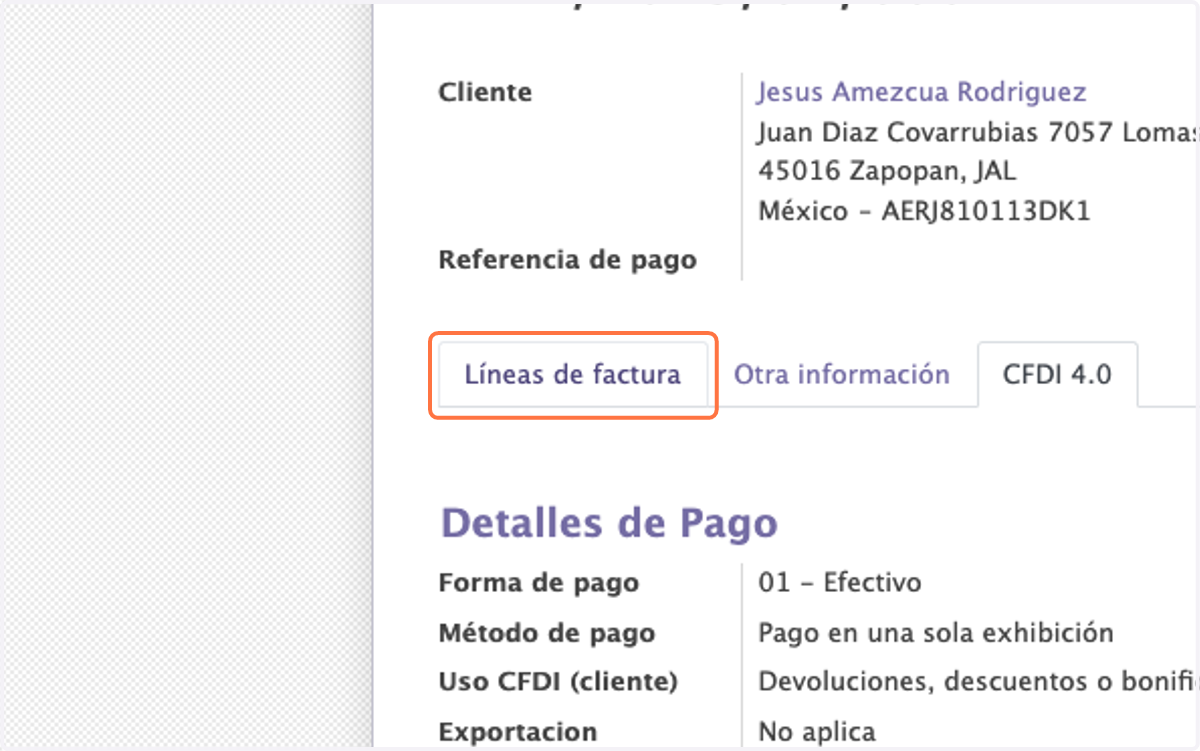Click the address line 45016 Zapopan, JAL
The height and width of the screenshot is (751, 1200).
[887, 172]
